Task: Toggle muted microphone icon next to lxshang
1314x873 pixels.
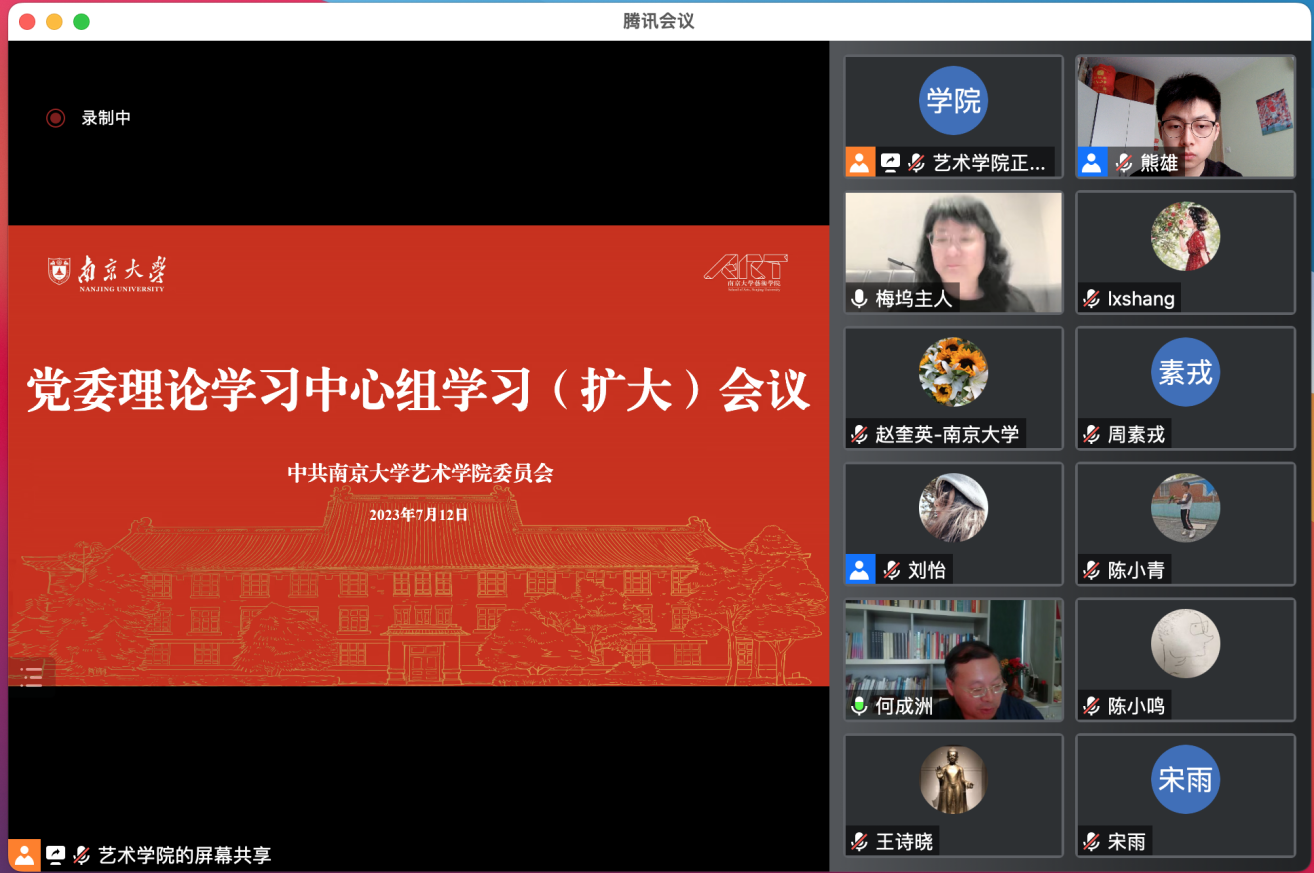Action: pyautogui.click(x=1092, y=298)
